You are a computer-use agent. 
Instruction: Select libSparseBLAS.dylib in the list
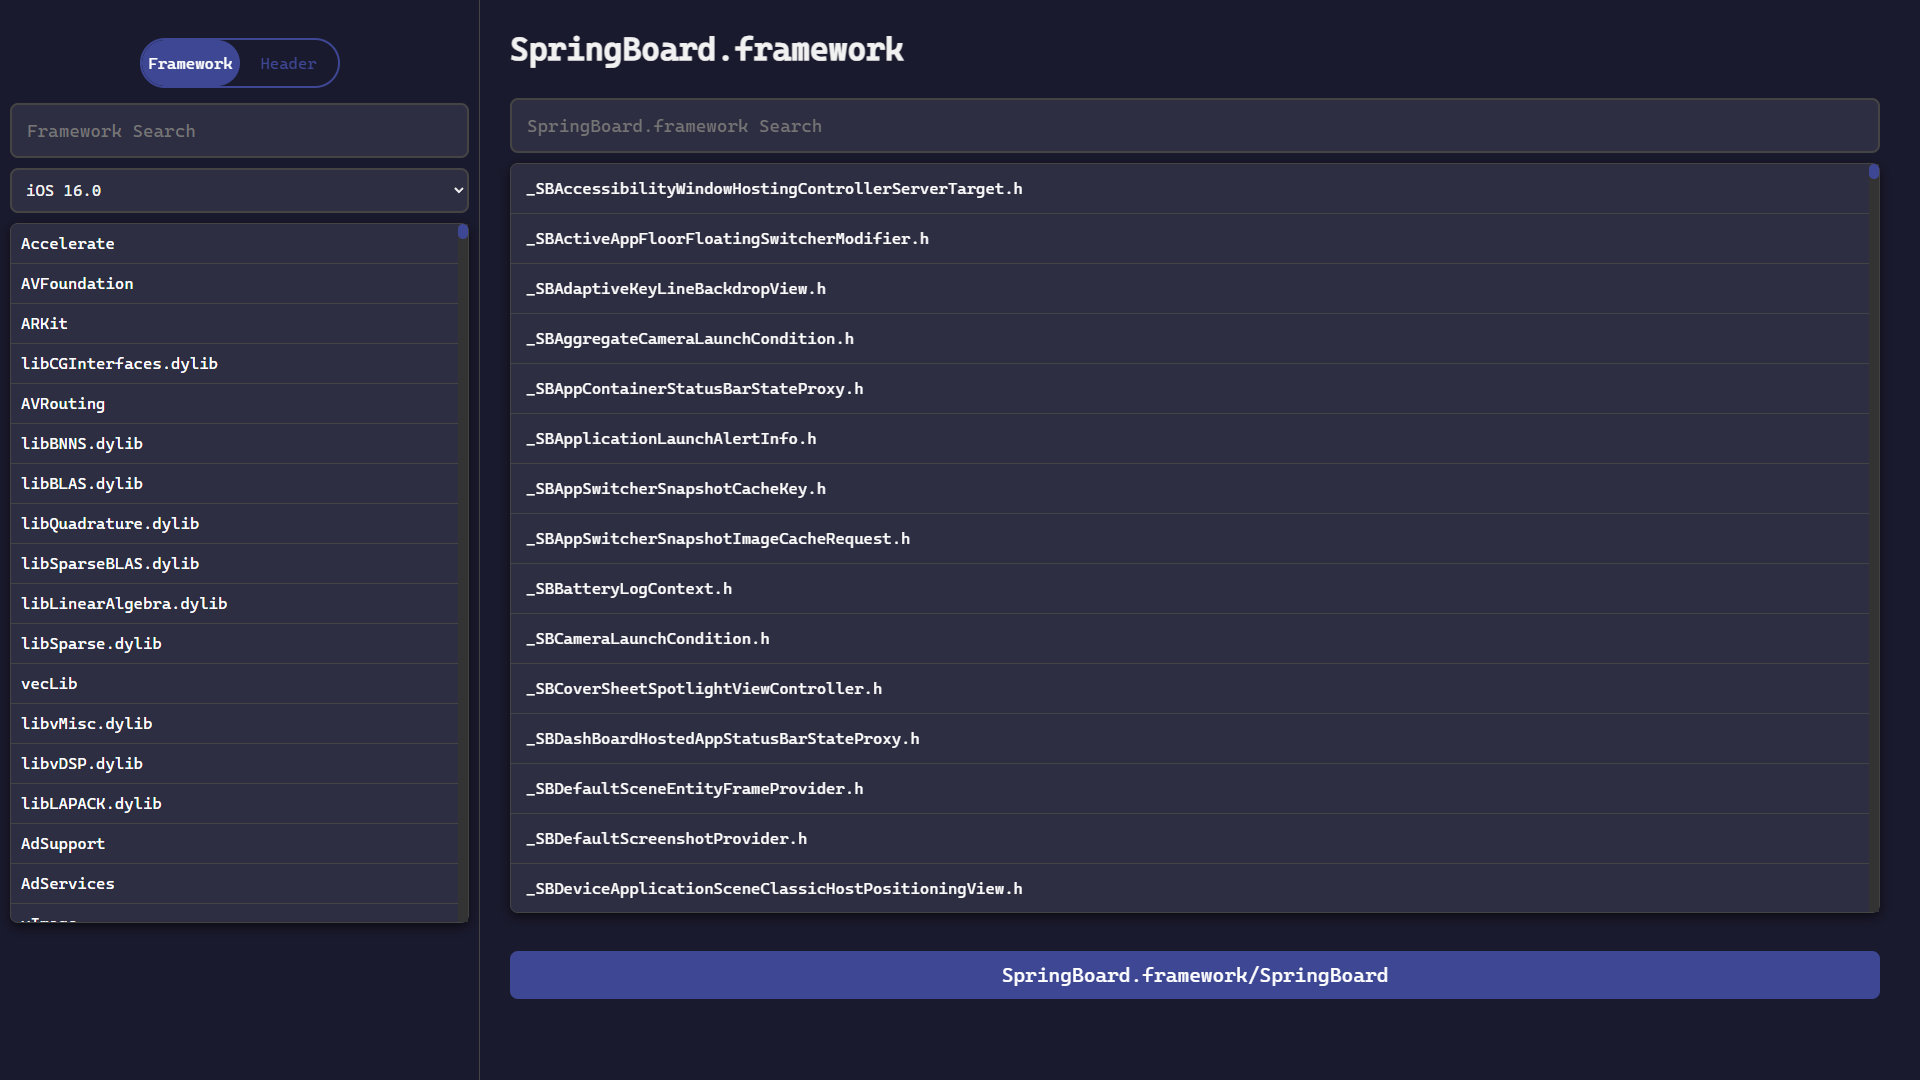tap(234, 564)
